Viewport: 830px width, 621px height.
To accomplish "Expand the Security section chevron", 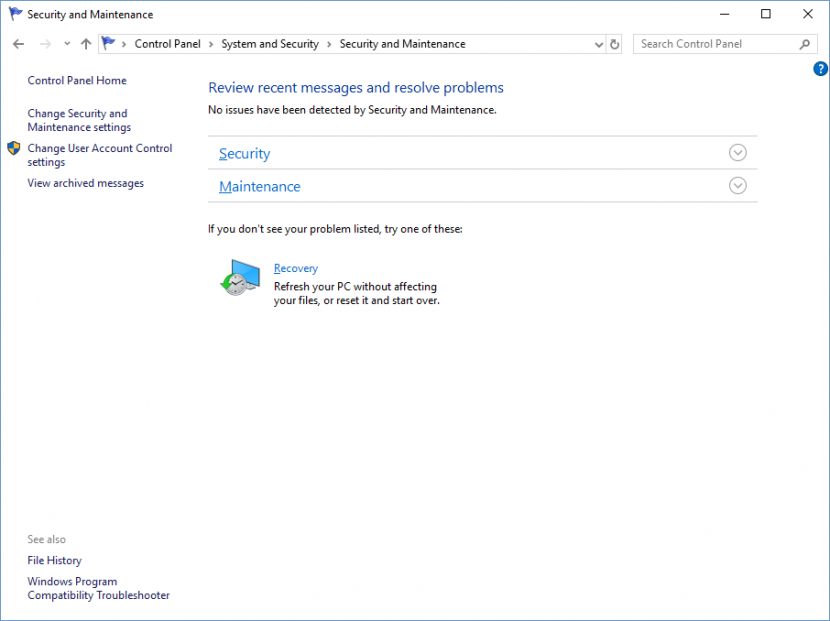I will pos(737,152).
